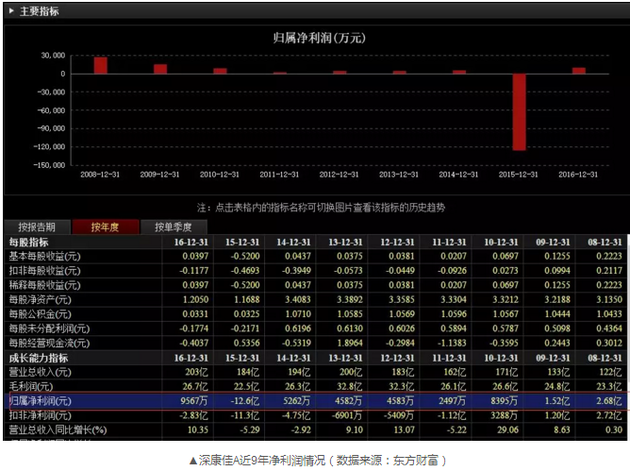Select the 2016-12-31 bar in the chart

(578, 70)
